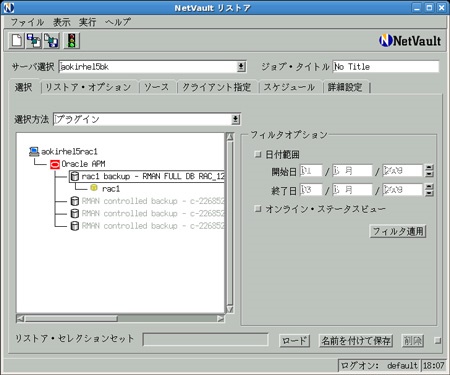
Task: Click the 削除 button
Action: [x=413, y=341]
